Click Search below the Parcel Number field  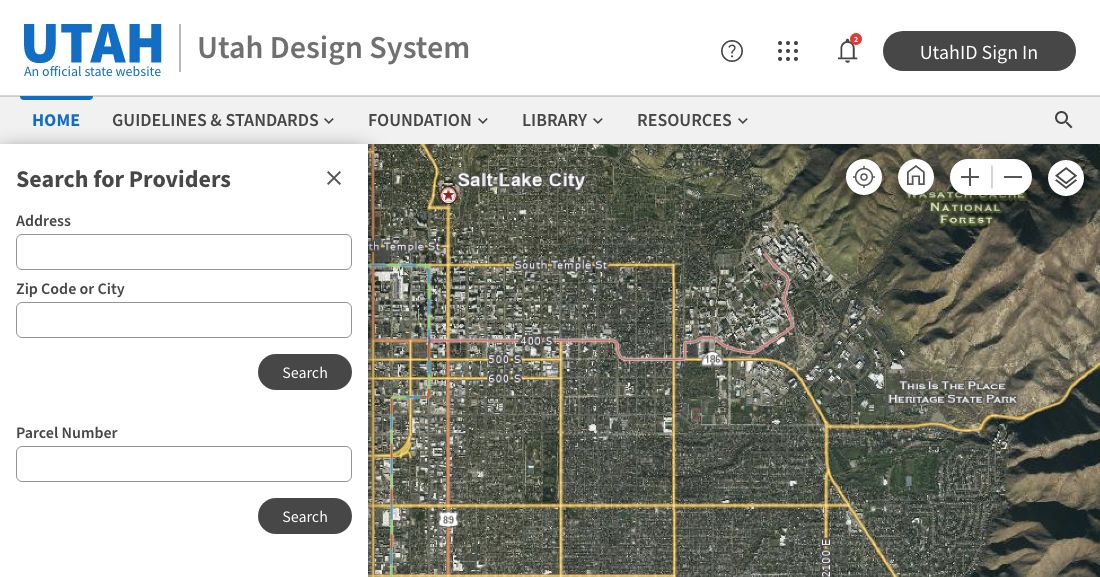click(305, 516)
